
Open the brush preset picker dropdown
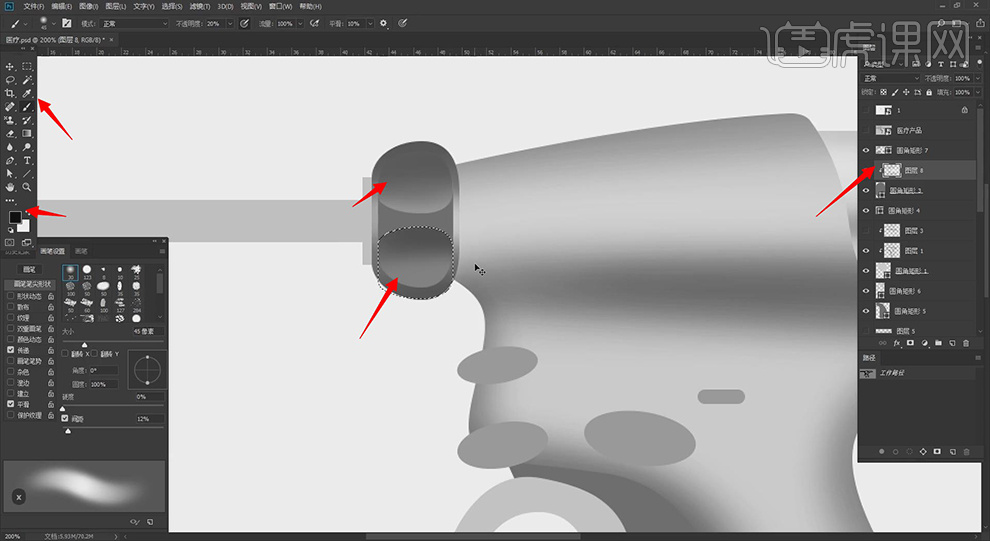[x=54, y=23]
